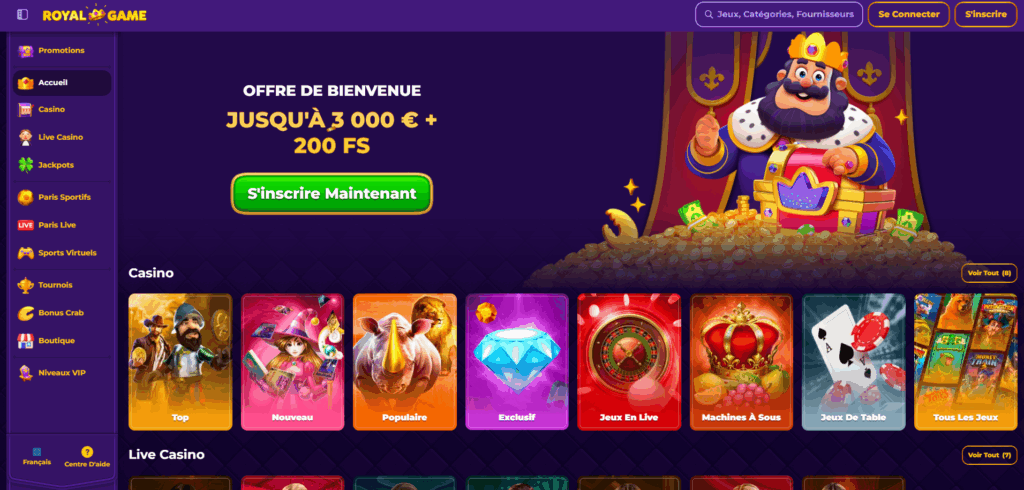The width and height of the screenshot is (1024, 490).
Task: Open the Machines À Sous category tile
Action: click(741, 362)
